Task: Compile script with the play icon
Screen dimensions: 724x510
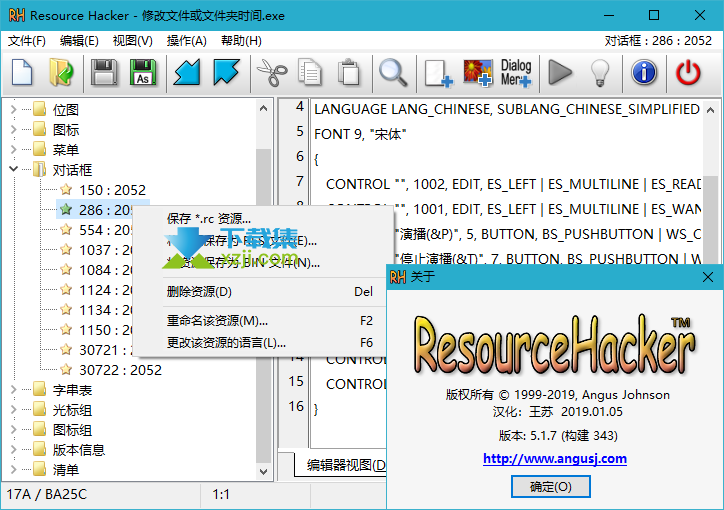Action: (560, 72)
